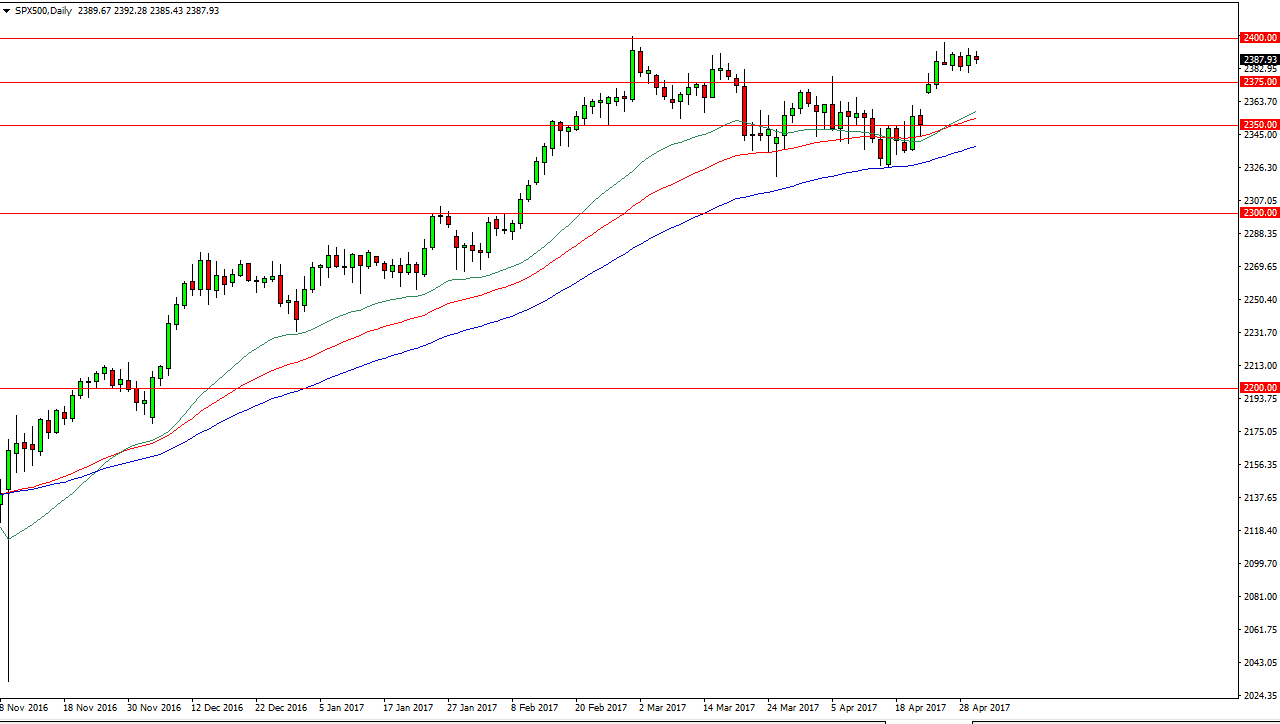This screenshot has width=1280, height=724.
Task: Select the red 2350.00 price level label
Action: coord(1259,125)
